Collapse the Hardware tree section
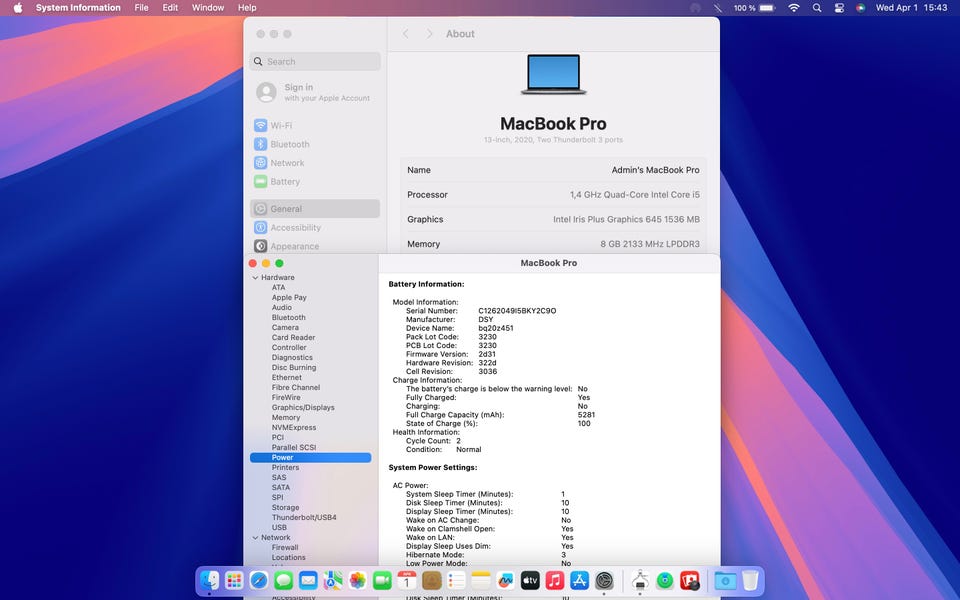 255,277
